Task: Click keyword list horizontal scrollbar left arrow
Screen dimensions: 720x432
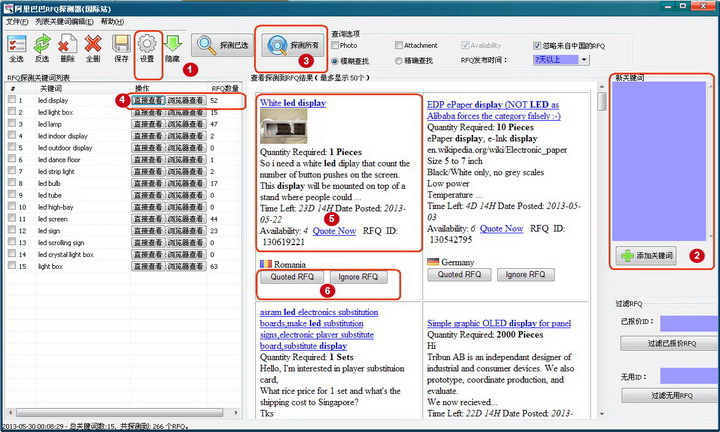Action: tap(11, 412)
